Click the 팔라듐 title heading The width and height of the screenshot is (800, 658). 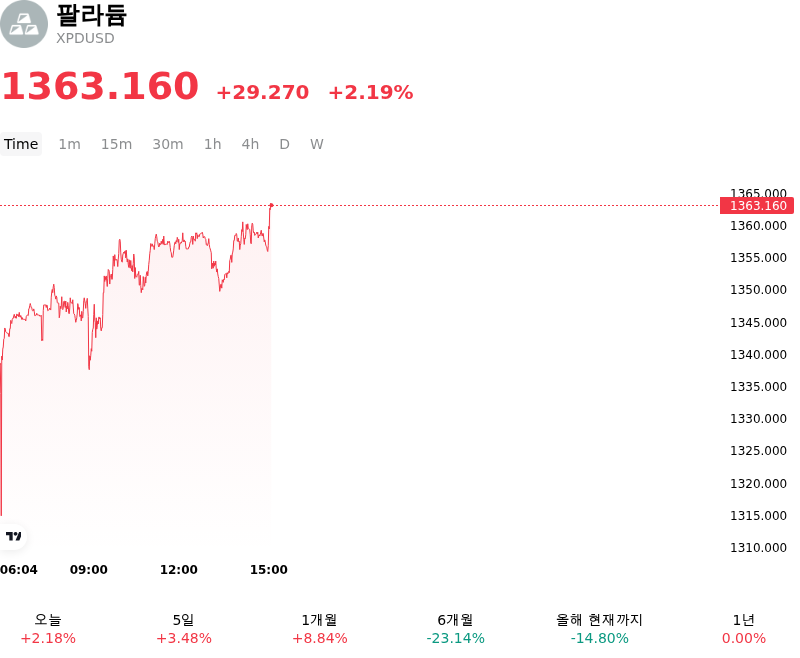91,15
